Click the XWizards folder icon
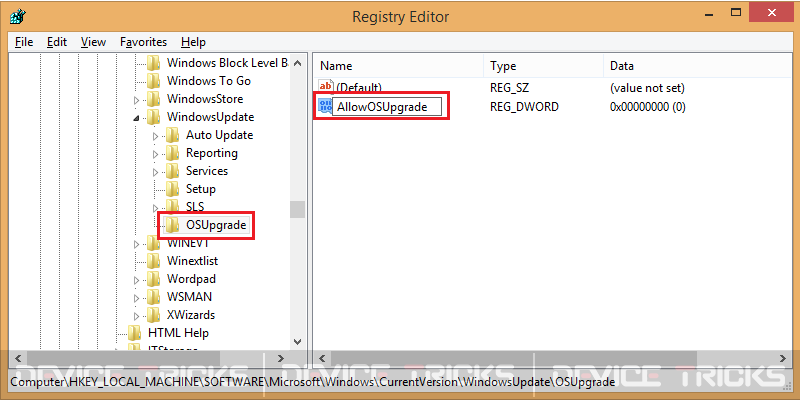This screenshot has height=400, width=800. (x=153, y=315)
